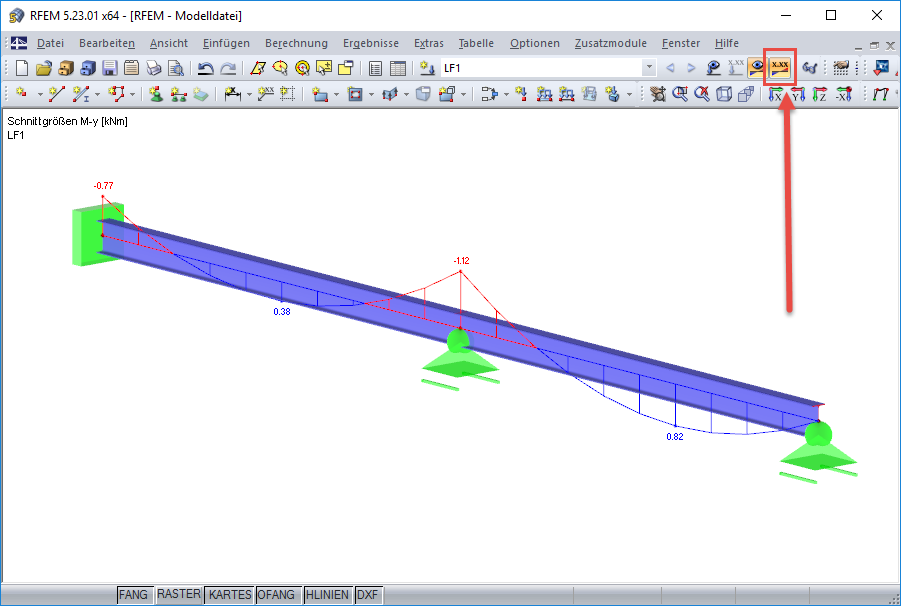Set view in Y direction
The height and width of the screenshot is (606, 901).
coord(798,94)
